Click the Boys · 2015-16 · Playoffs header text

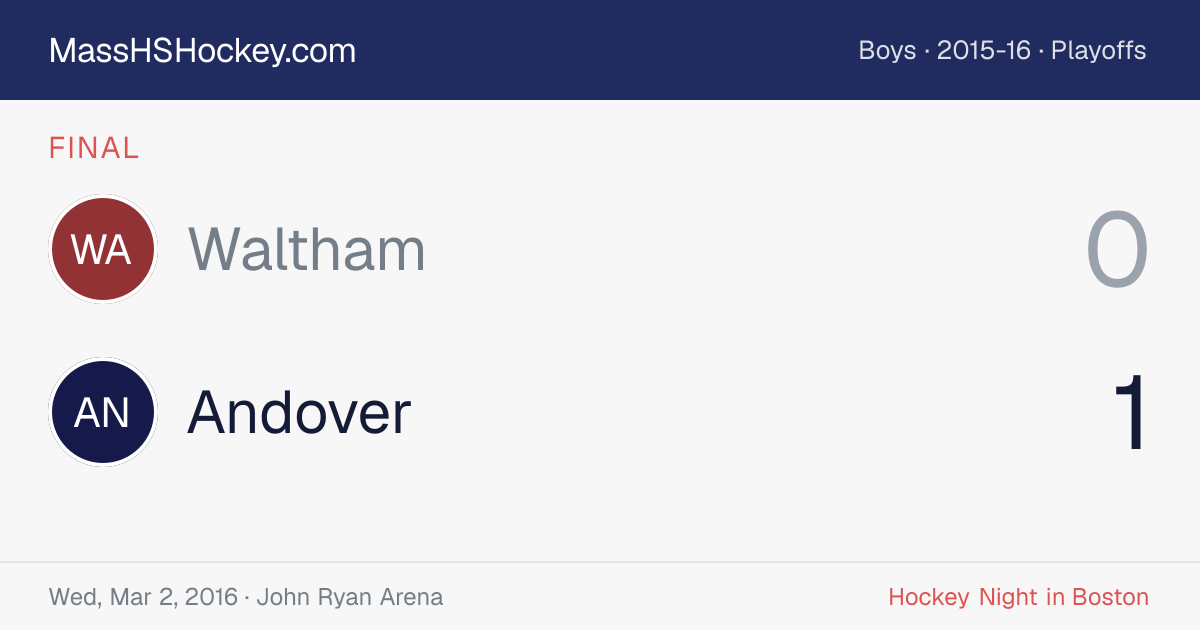pyautogui.click(x=1002, y=50)
